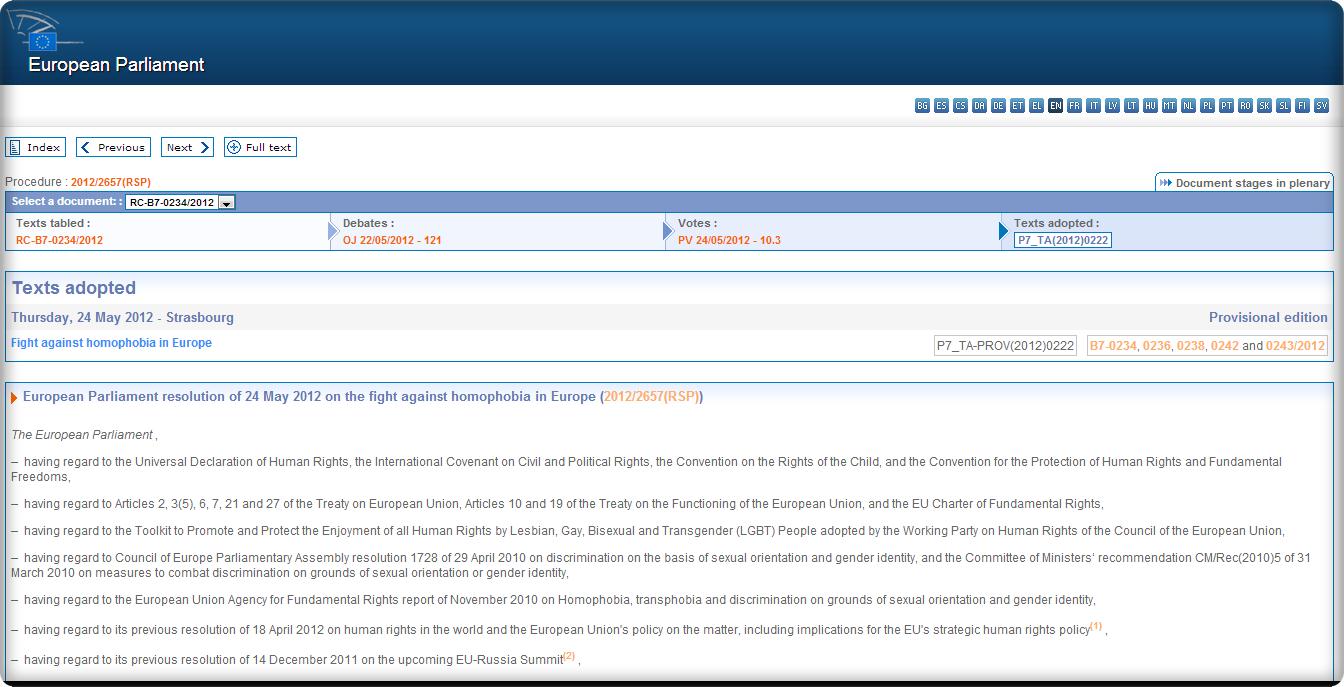This screenshot has height=687, width=1344.
Task: Pick the Dutch (NL) language icon
Action: 1188,106
